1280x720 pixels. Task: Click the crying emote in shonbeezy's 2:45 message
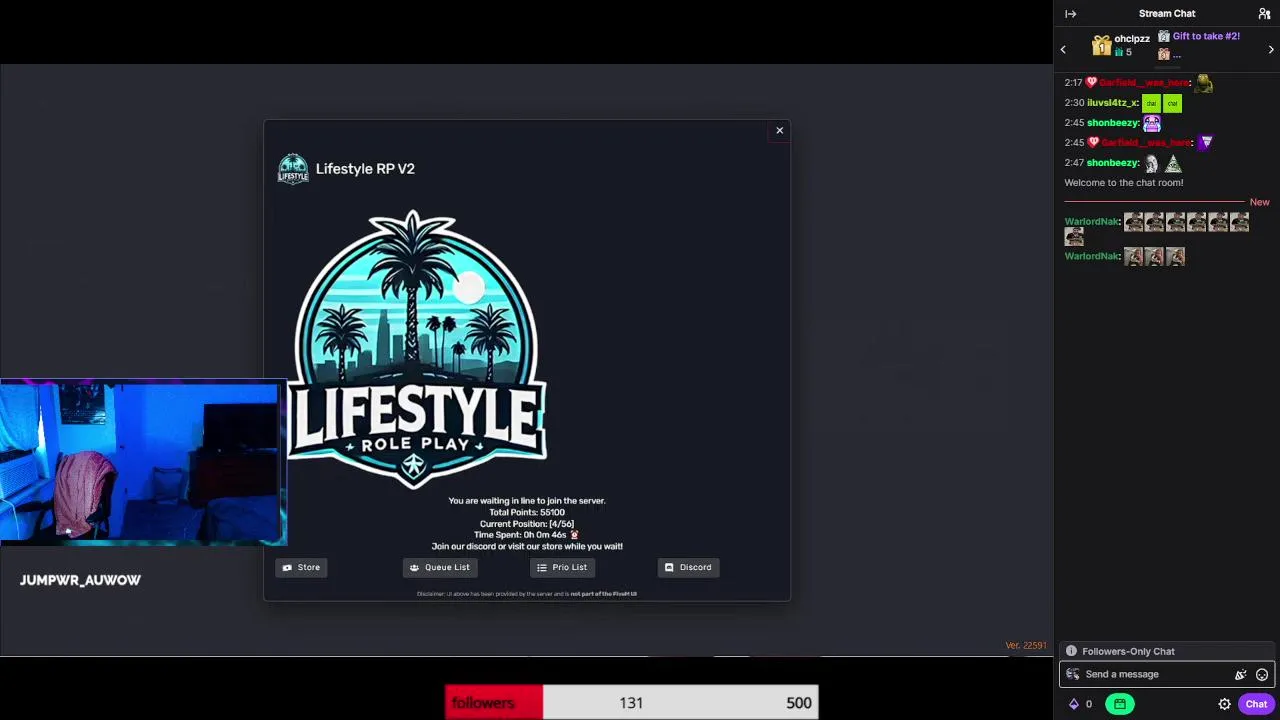click(1152, 124)
